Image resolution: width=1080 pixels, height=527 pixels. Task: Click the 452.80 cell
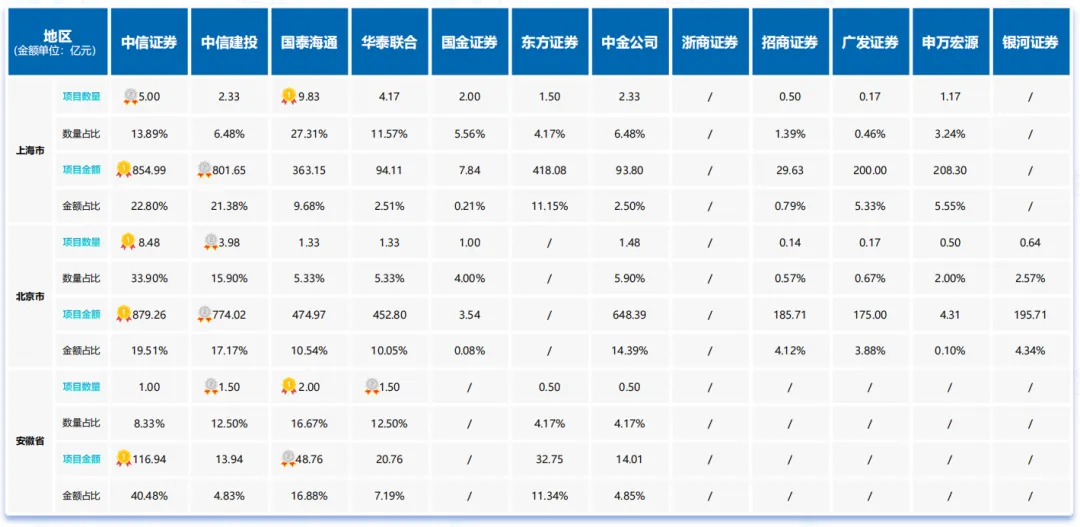click(389, 315)
